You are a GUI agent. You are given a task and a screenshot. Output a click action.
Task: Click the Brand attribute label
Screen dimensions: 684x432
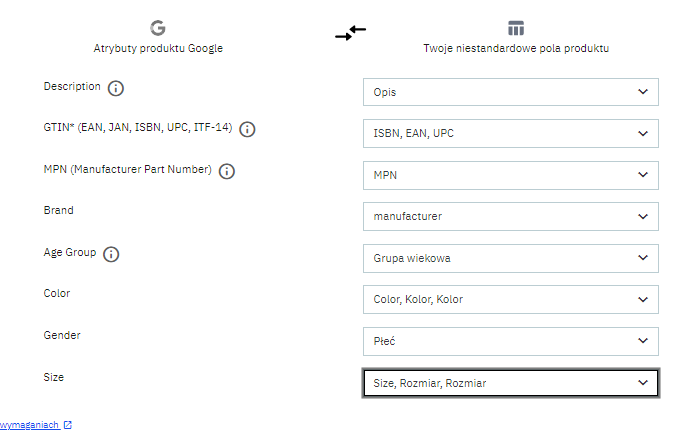point(59,211)
